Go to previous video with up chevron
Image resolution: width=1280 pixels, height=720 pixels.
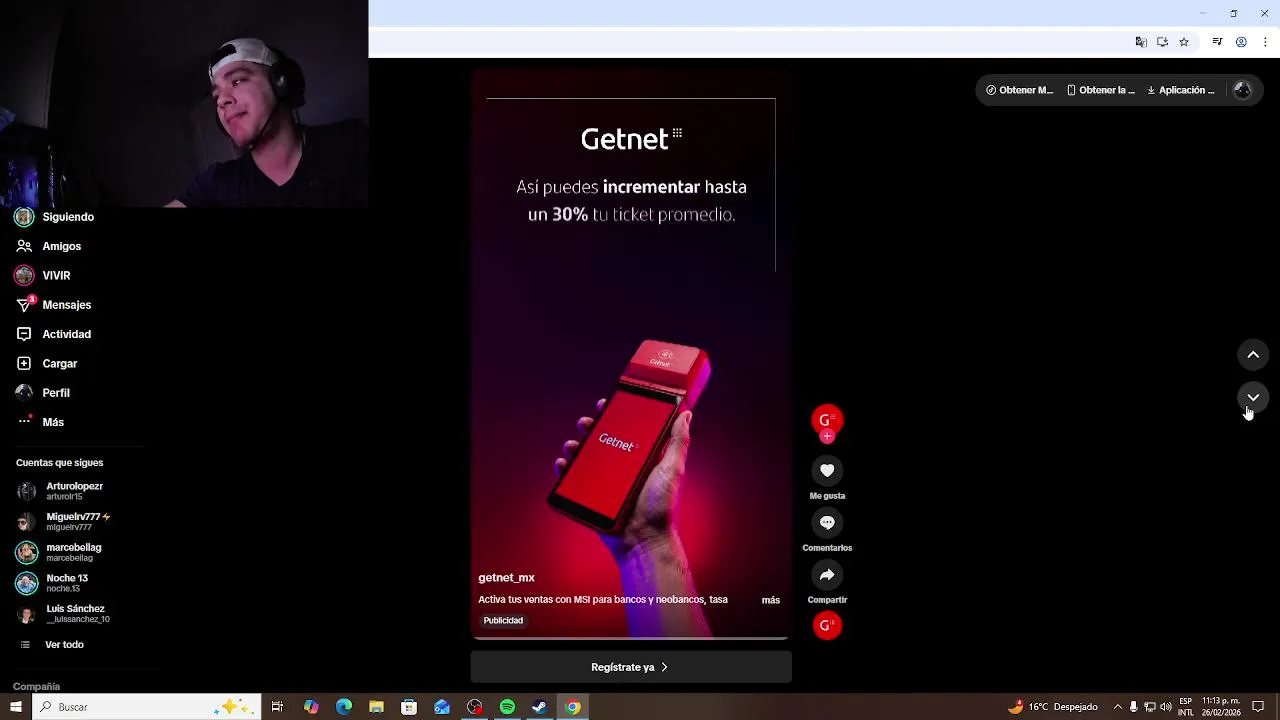(x=1253, y=355)
